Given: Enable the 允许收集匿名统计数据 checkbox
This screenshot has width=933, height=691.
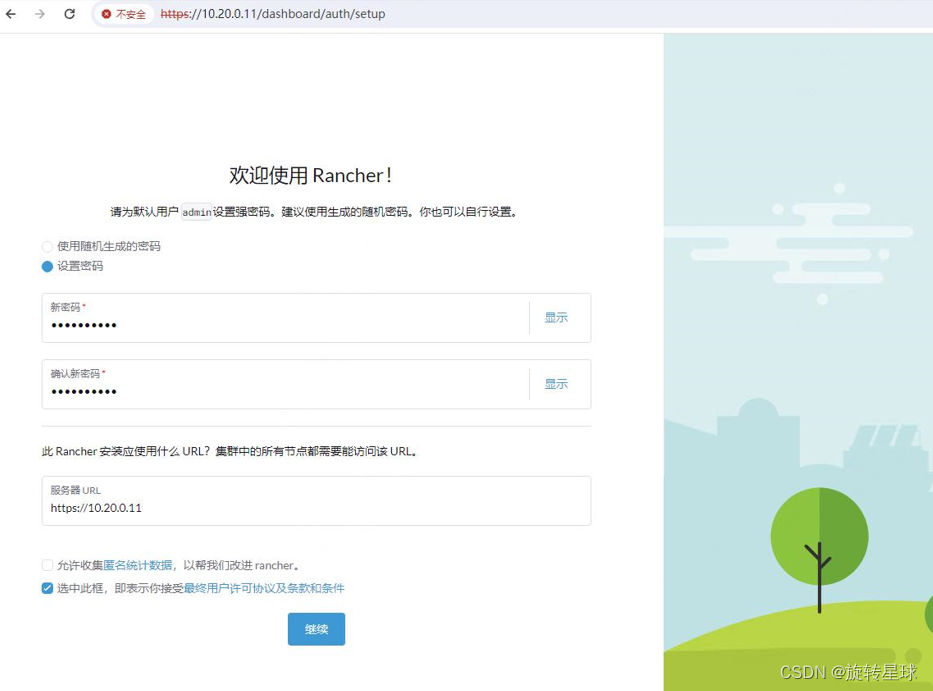Looking at the screenshot, I should pos(47,565).
